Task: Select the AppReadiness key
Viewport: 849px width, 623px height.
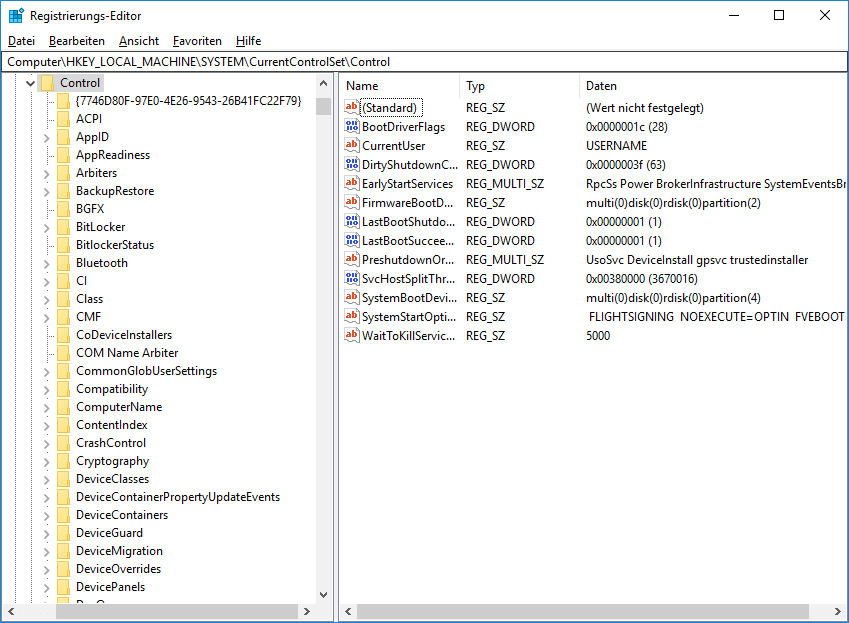Action: 113,155
